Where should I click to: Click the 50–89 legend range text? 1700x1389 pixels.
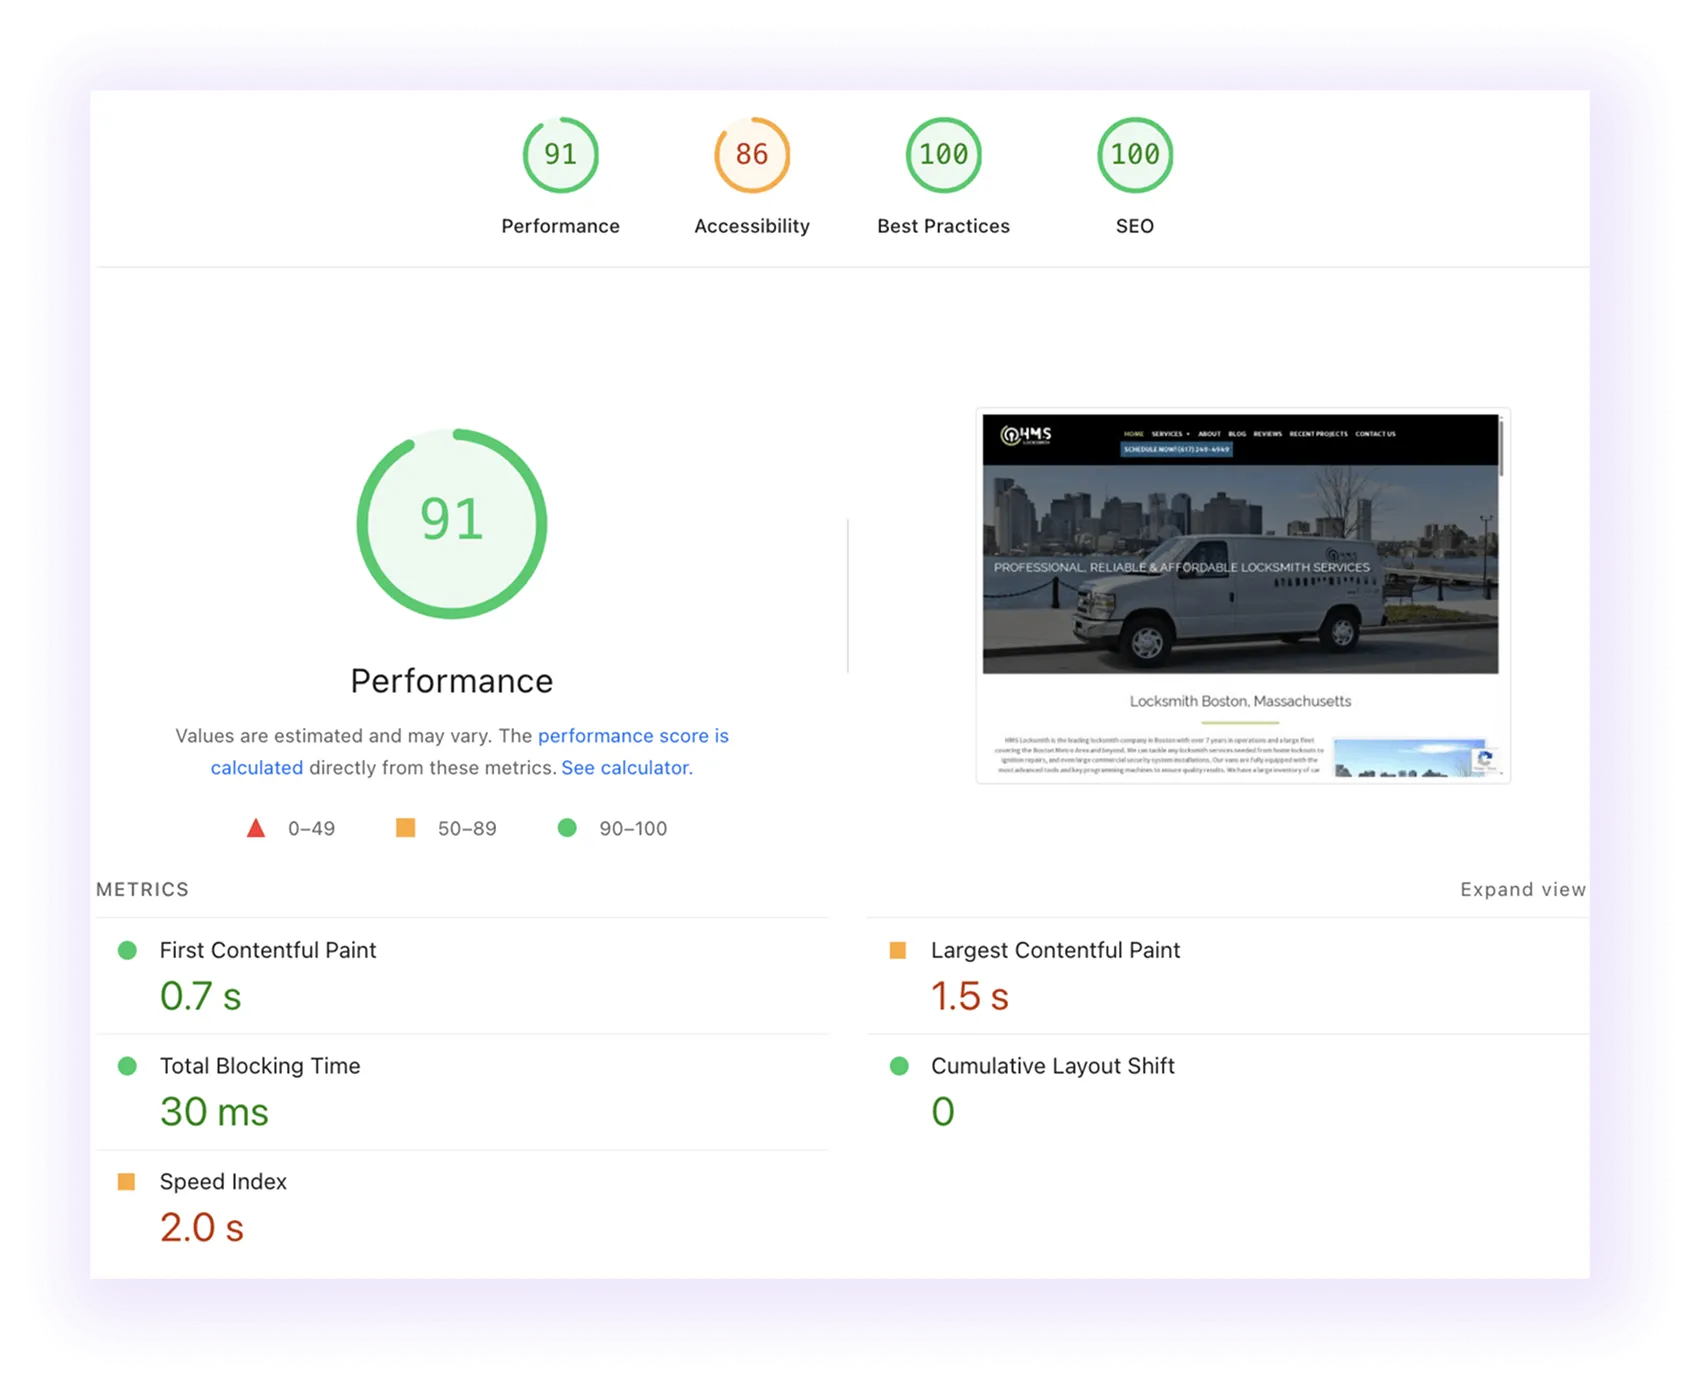[x=467, y=829]
